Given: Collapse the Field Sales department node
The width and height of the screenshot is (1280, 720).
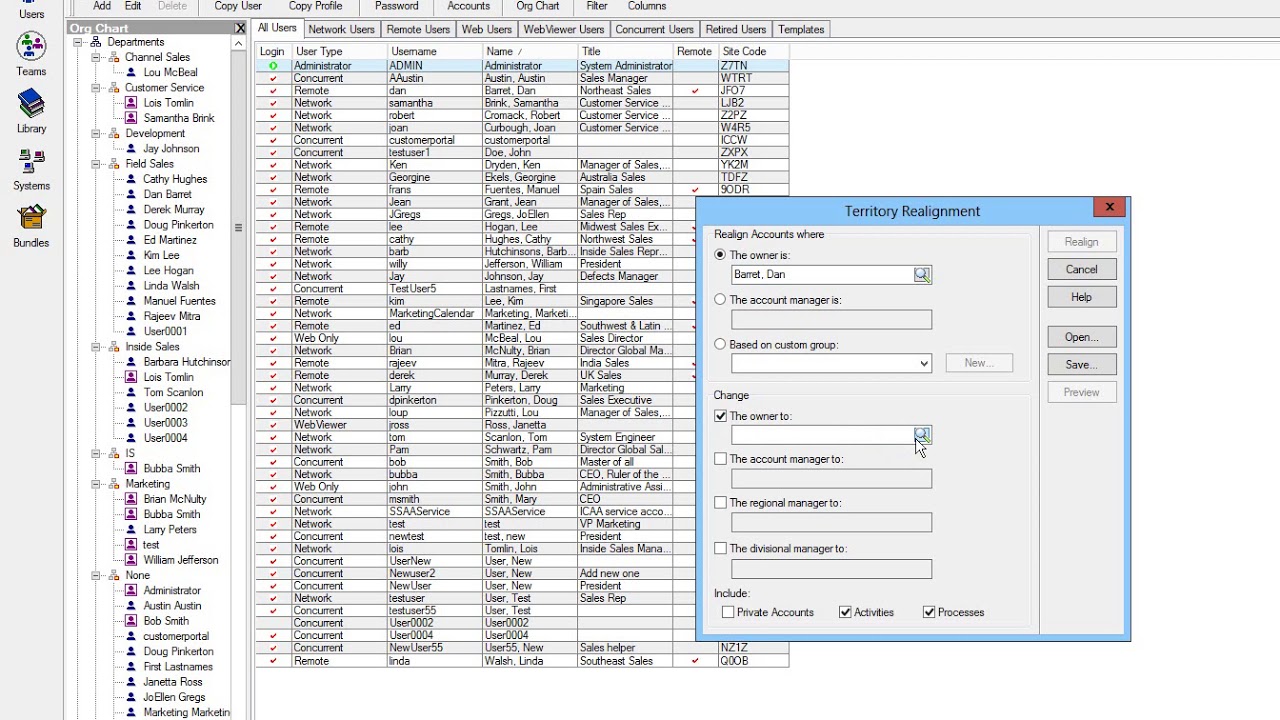Looking at the screenshot, I should [96, 164].
